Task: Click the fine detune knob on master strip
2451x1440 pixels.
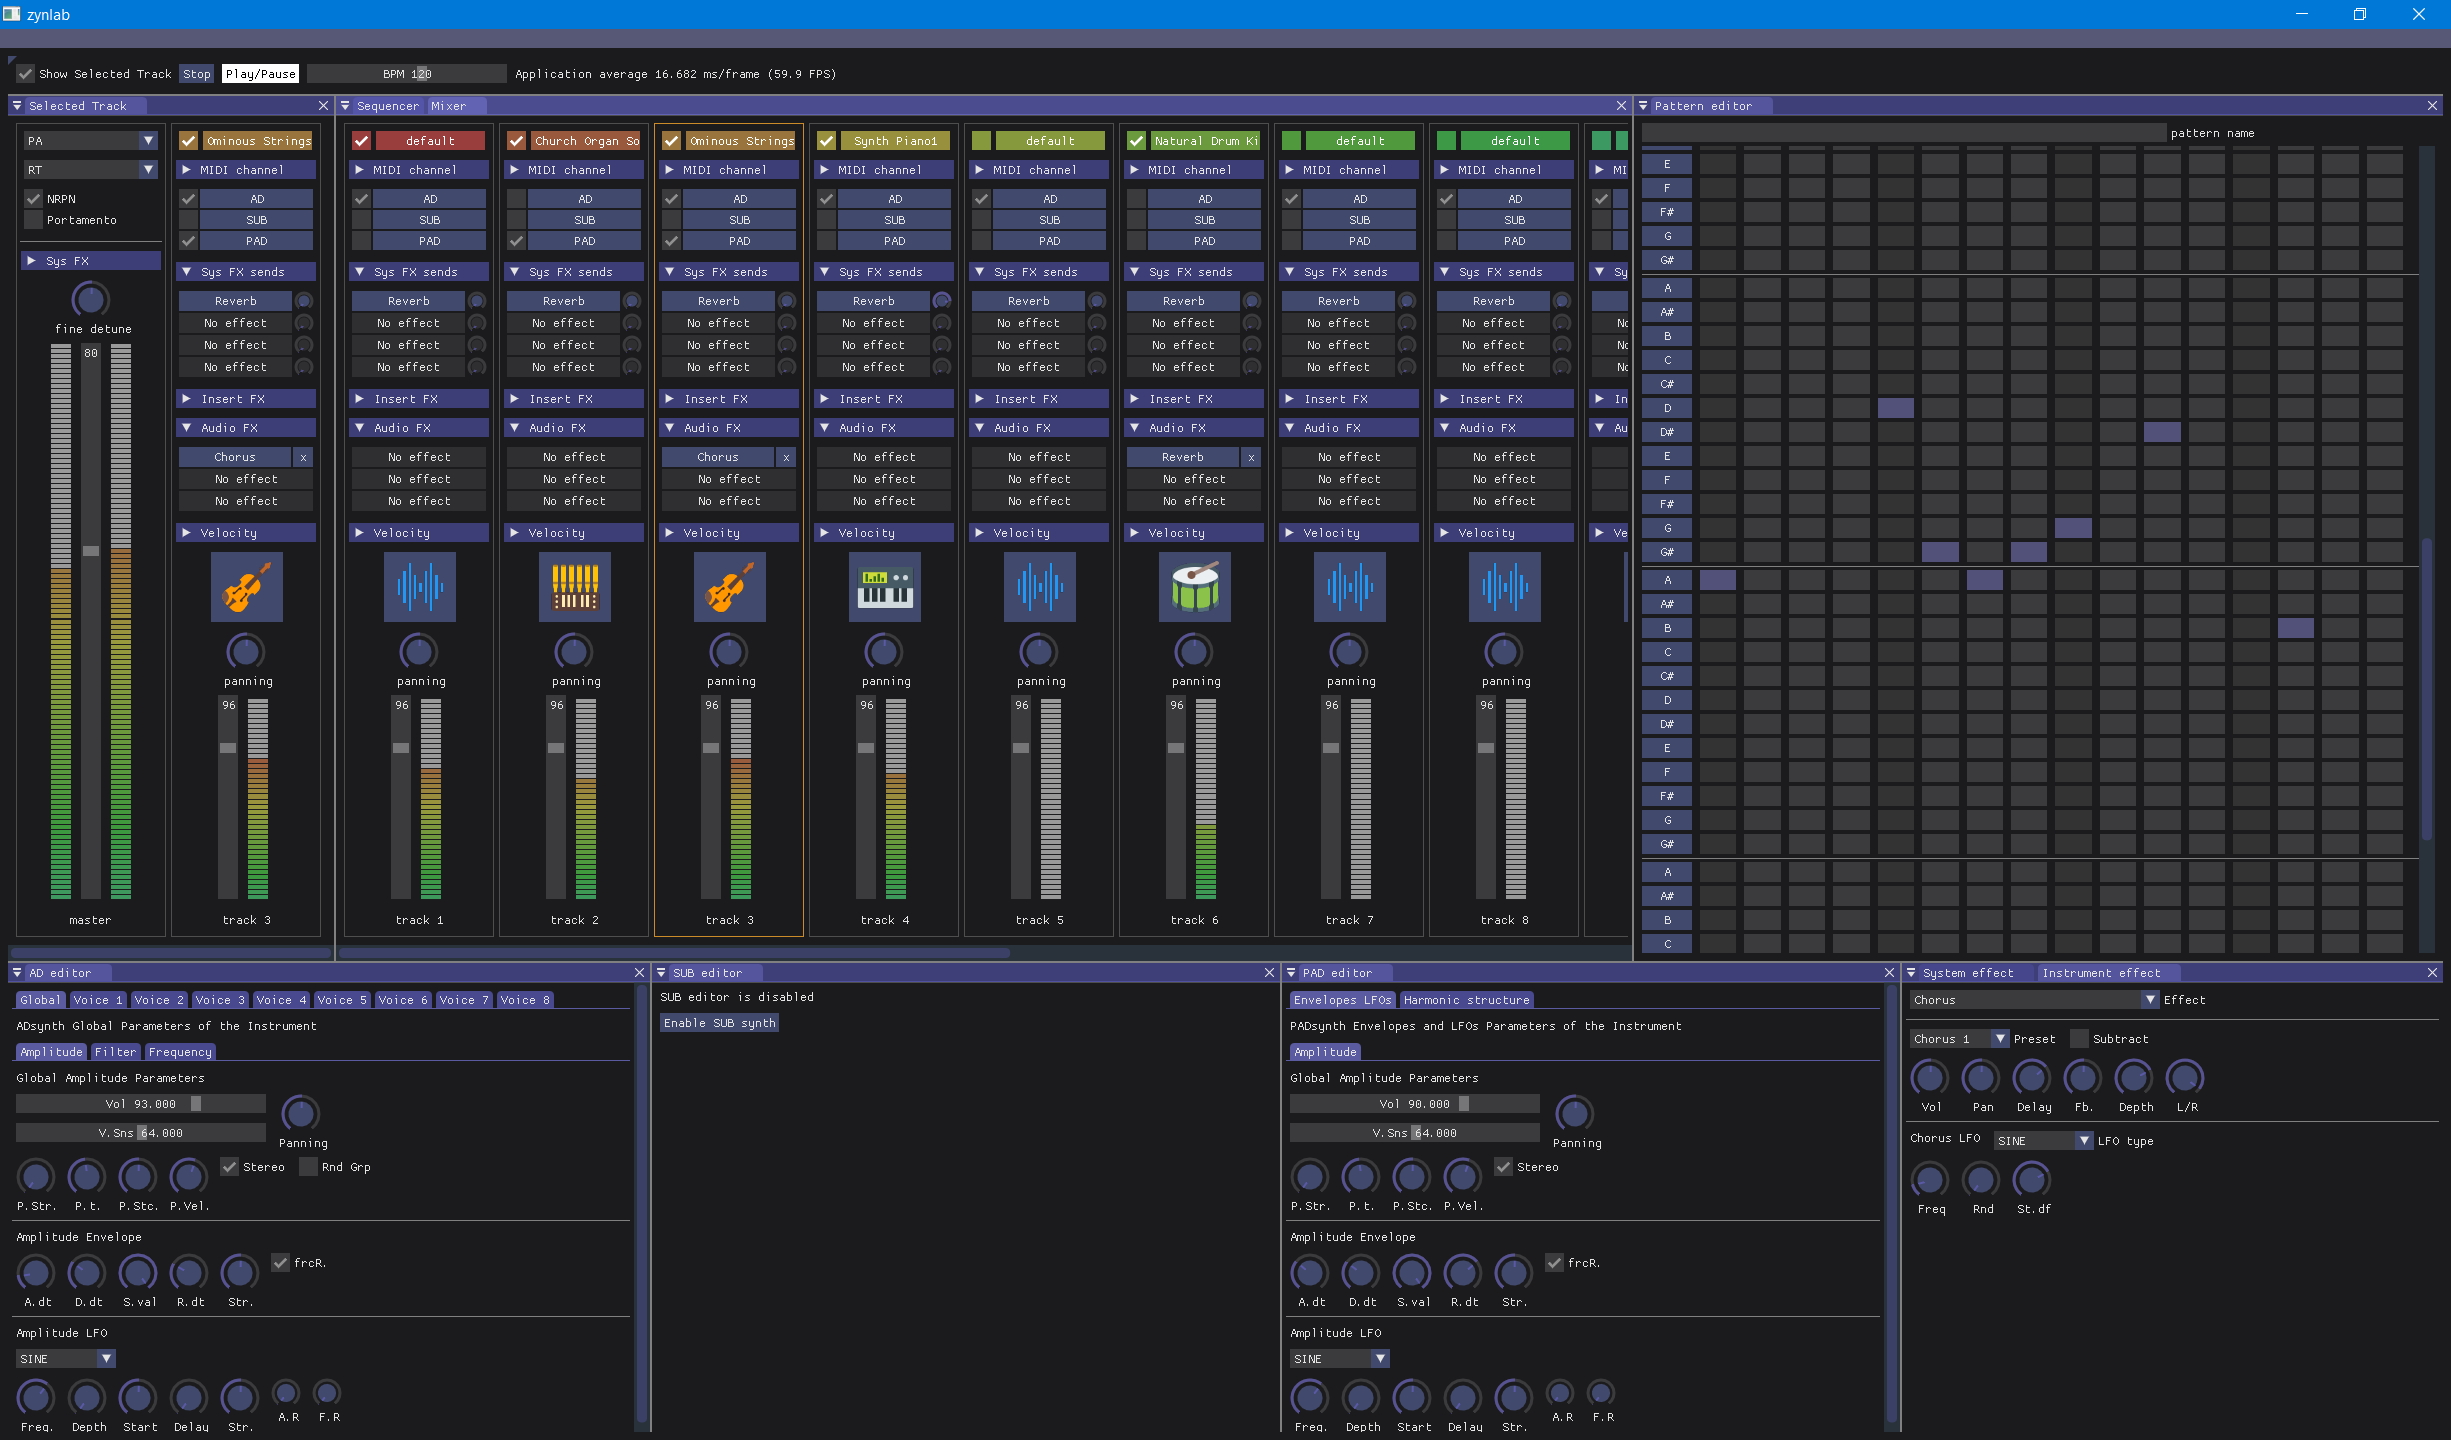Action: click(x=90, y=299)
